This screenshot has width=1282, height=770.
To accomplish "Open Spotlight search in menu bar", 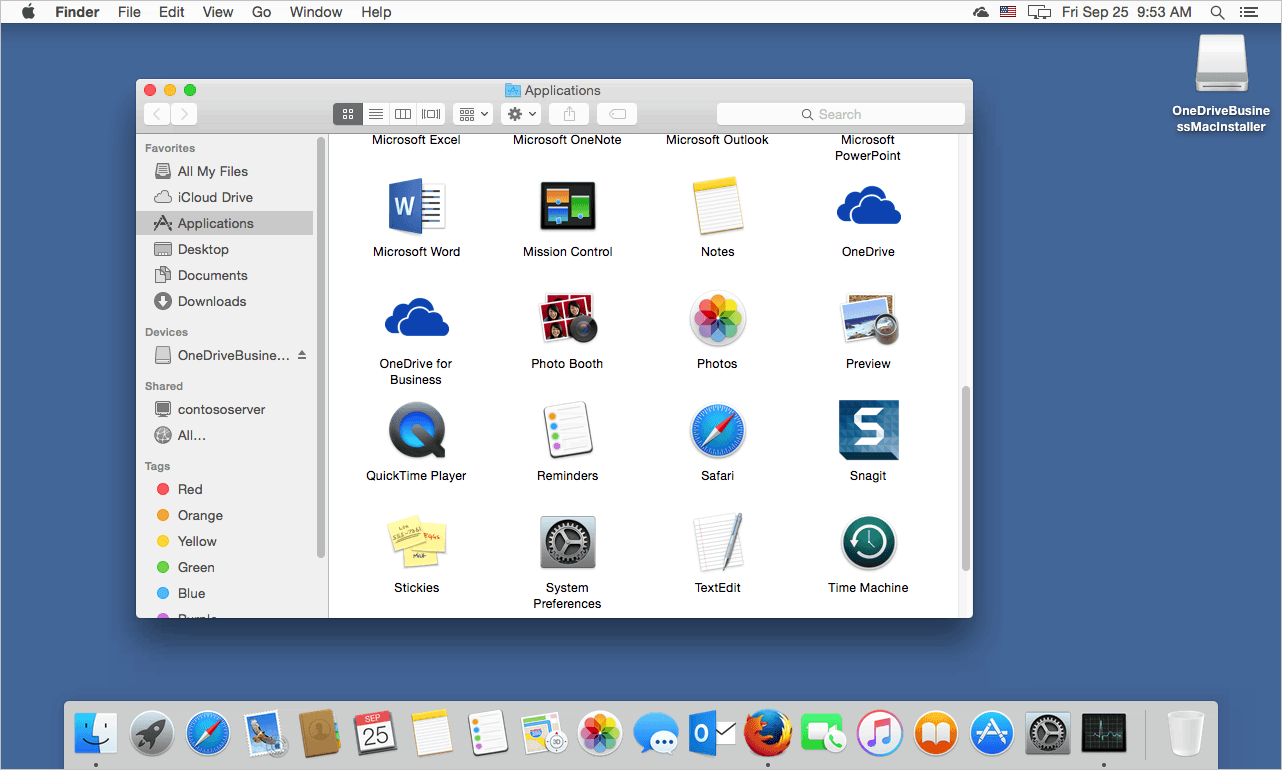I will [1217, 12].
